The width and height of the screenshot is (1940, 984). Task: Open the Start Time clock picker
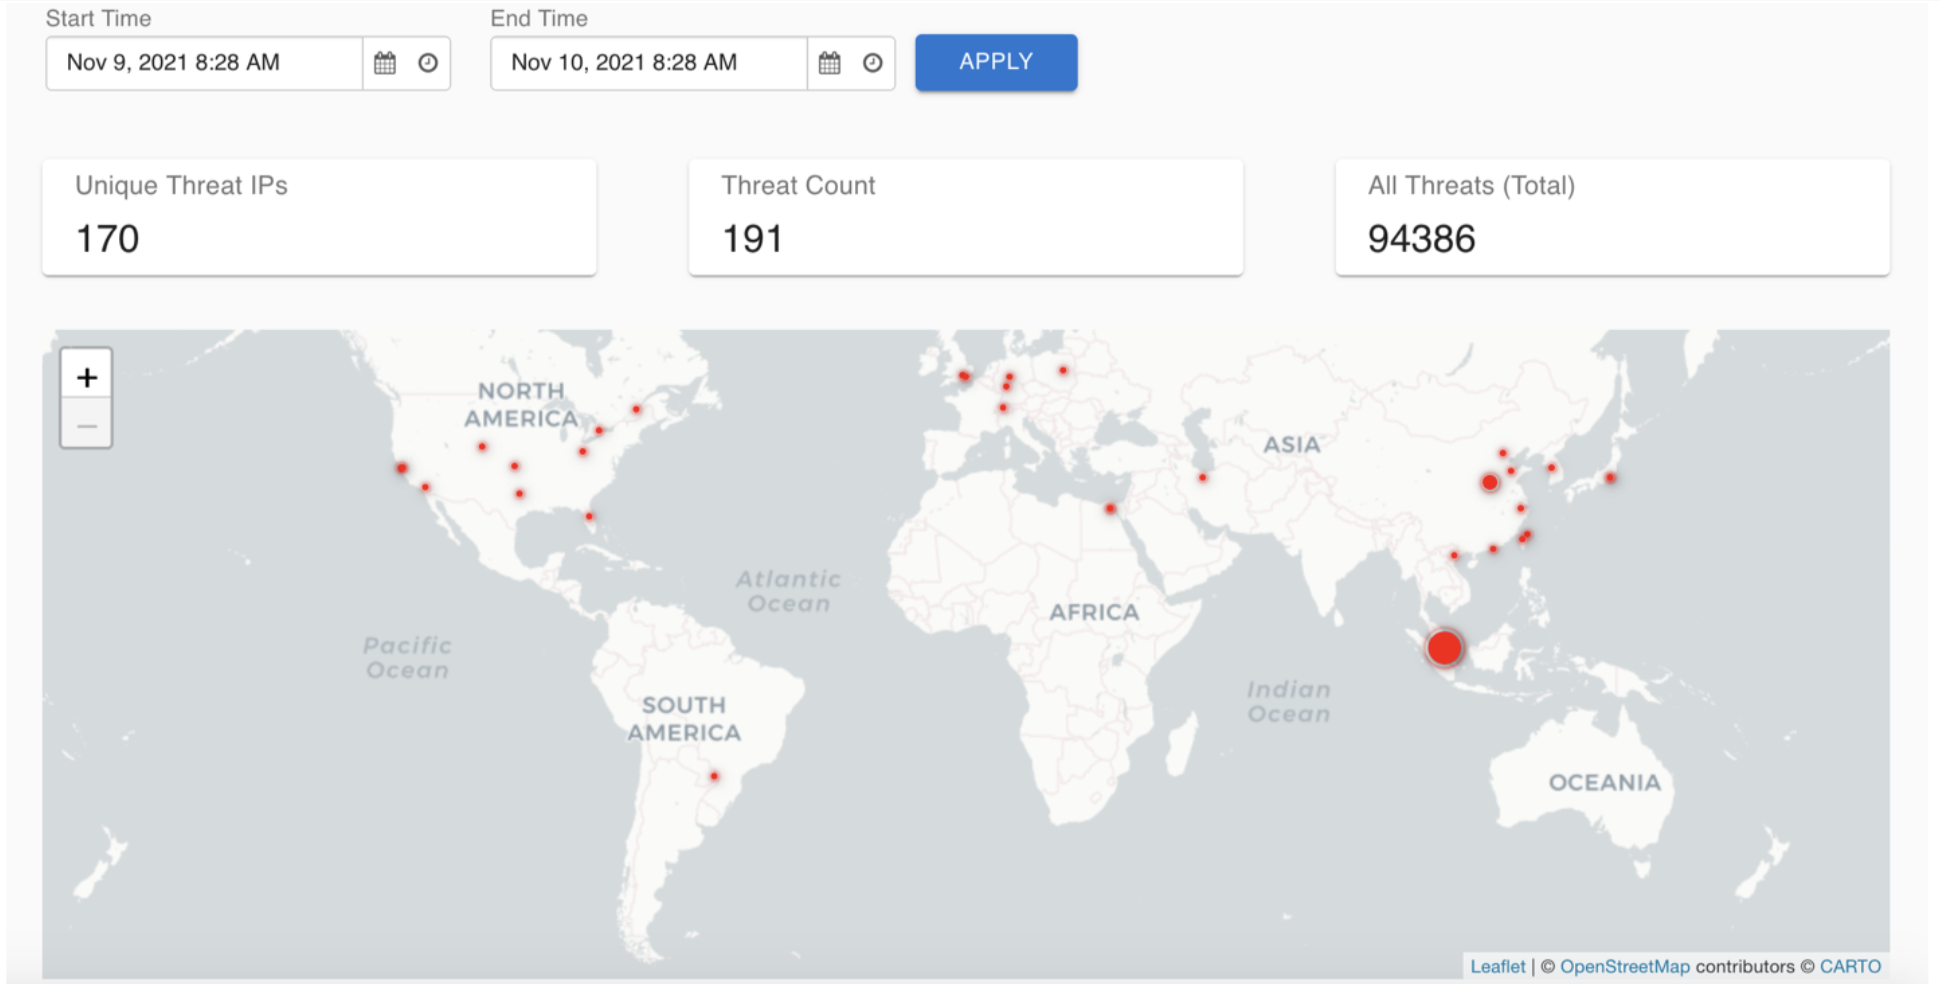pos(428,63)
